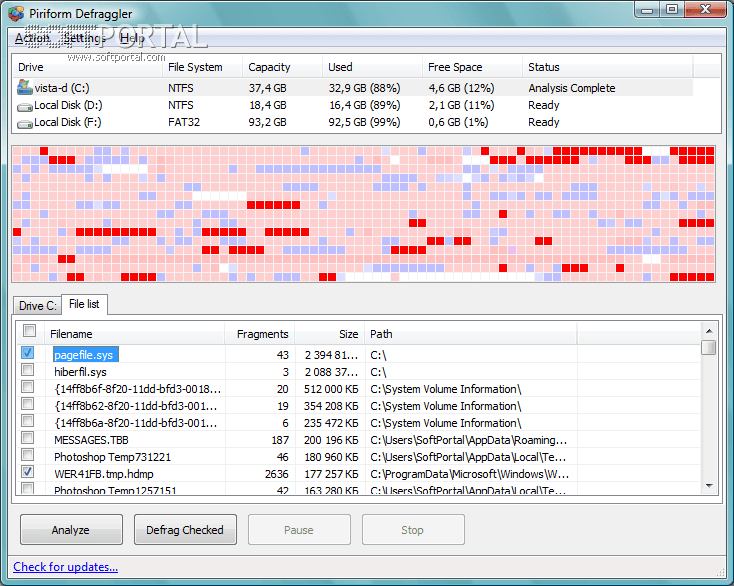Viewport: 734px width, 586px height.
Task: Click the Piriform Defraggler app icon in title bar
Action: [x=15, y=13]
